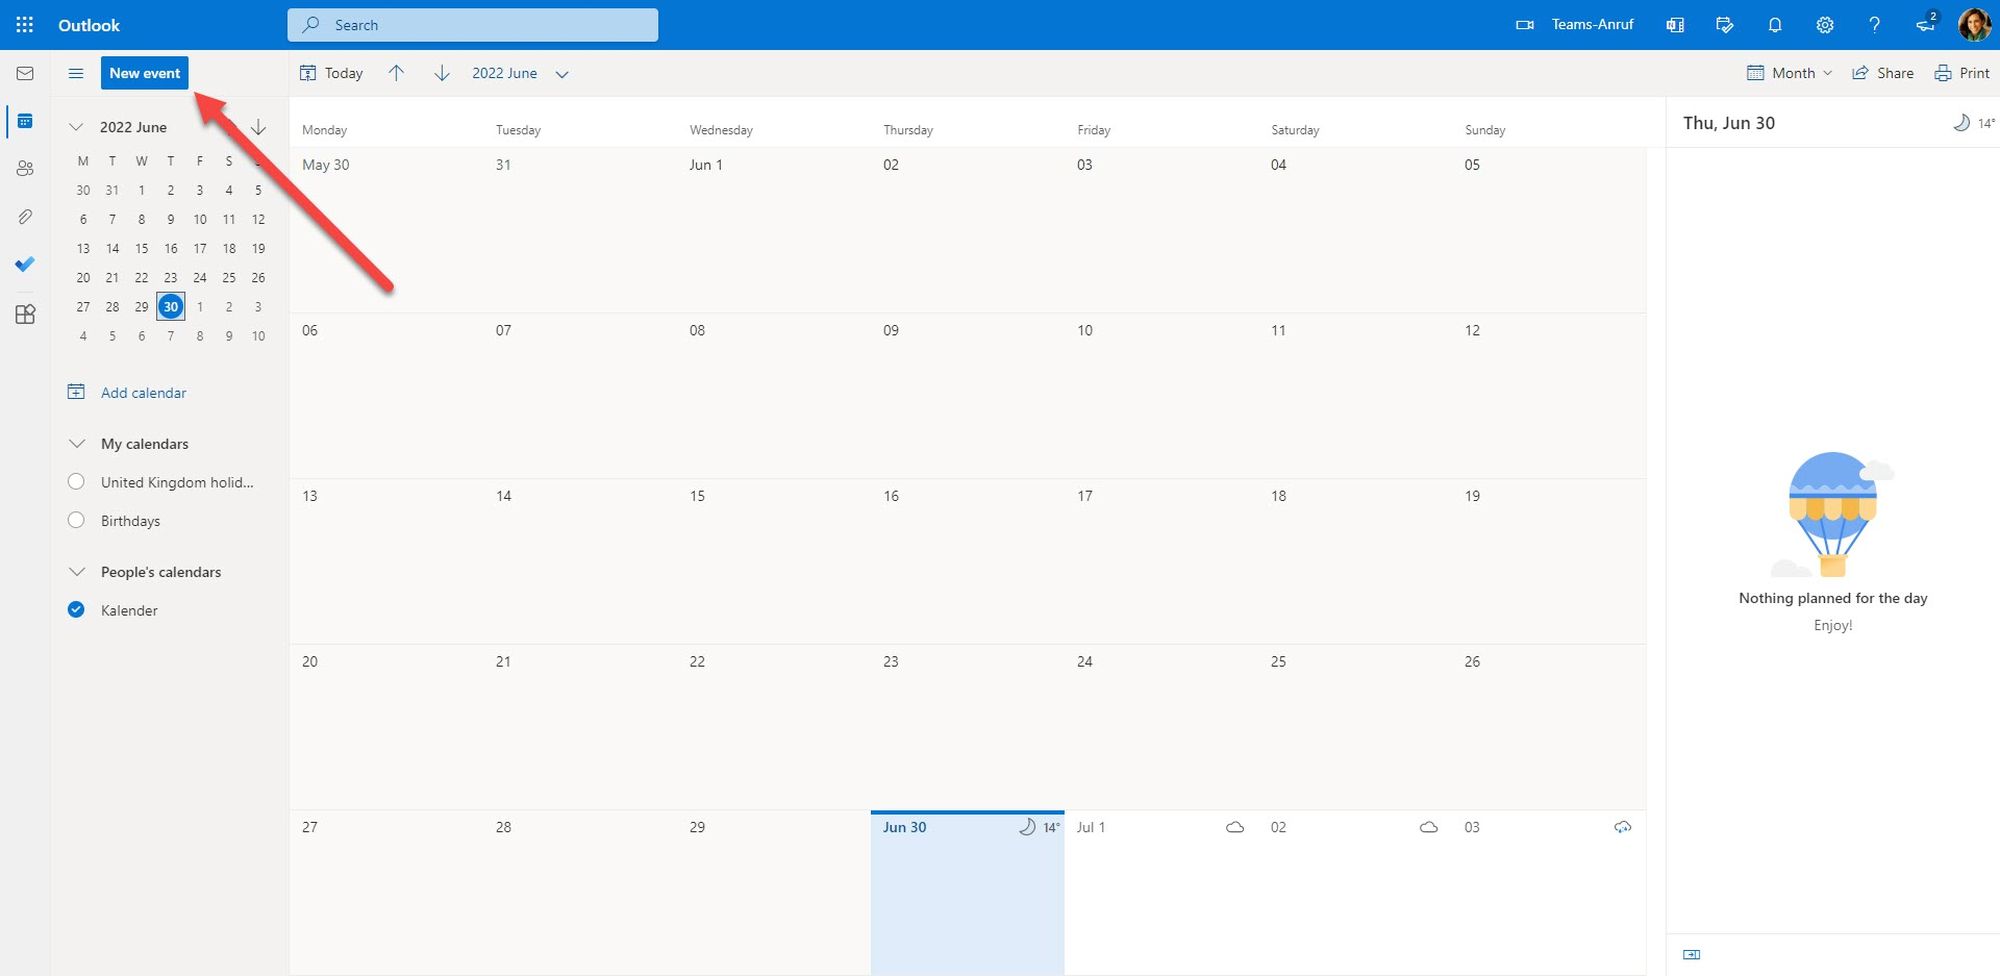Open People contacts from the sidebar
The height and width of the screenshot is (976, 2000).
click(25, 169)
